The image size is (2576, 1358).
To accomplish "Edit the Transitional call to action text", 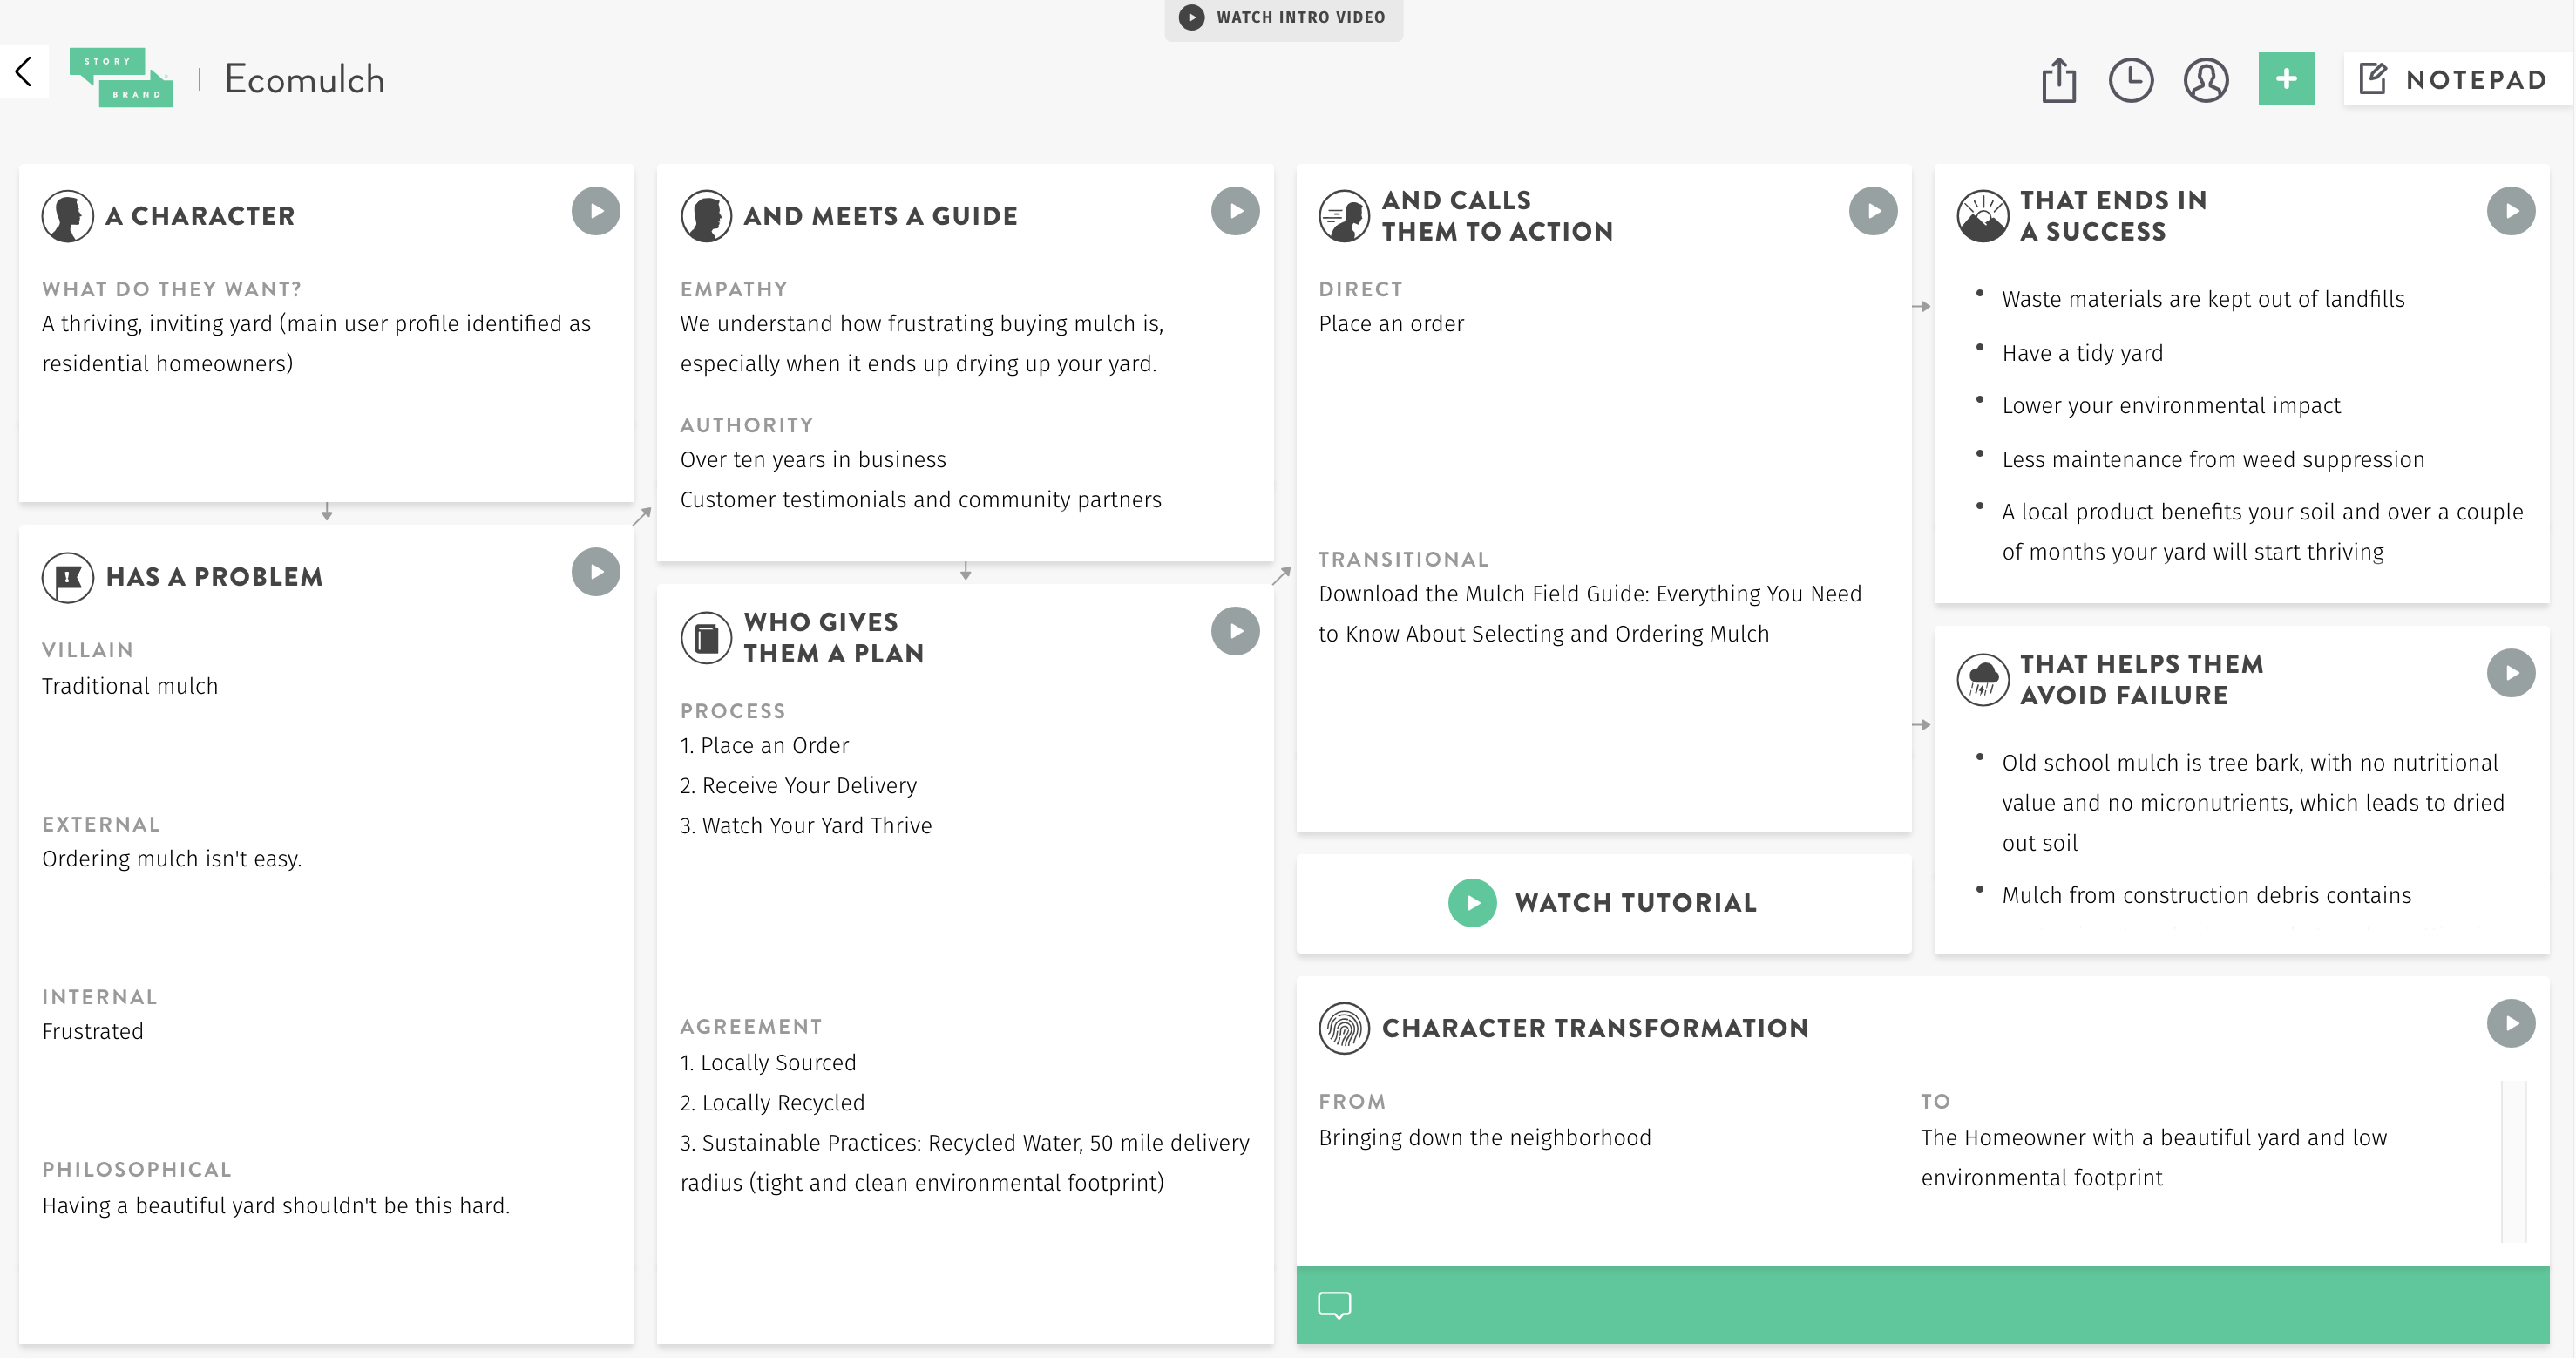I will [x=1590, y=613].
